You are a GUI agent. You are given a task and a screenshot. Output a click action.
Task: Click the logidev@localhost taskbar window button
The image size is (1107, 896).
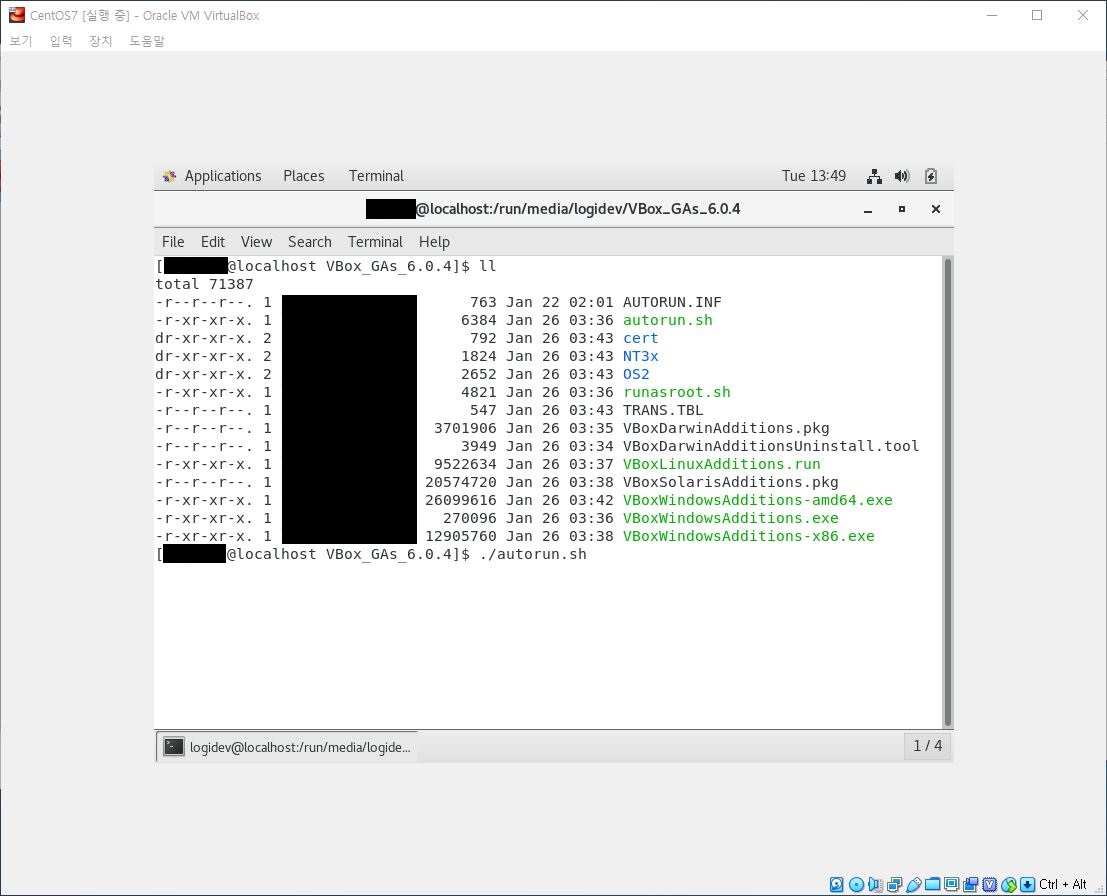tap(287, 746)
